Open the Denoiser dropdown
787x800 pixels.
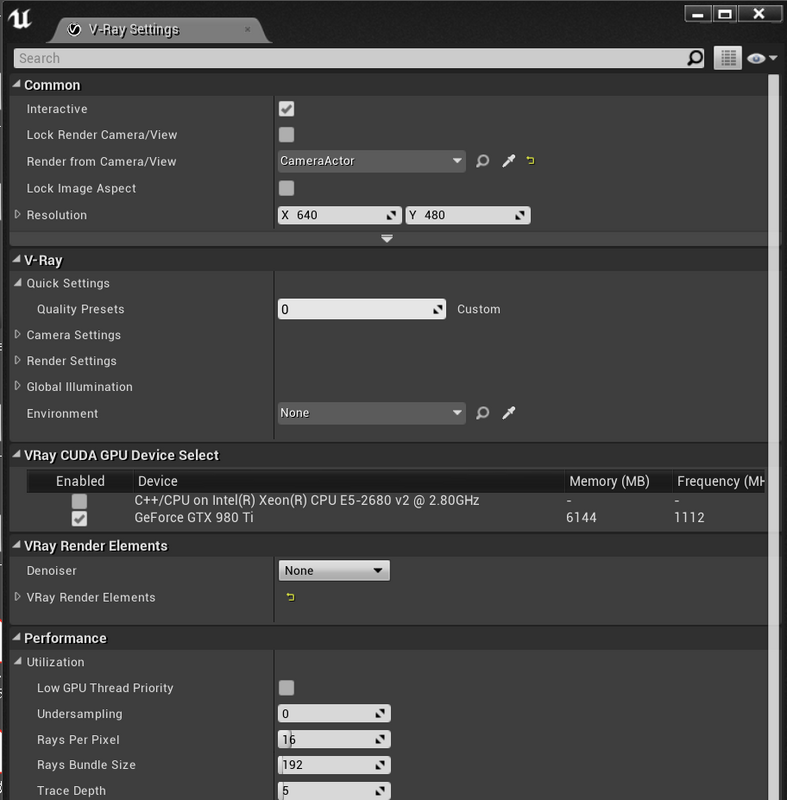(x=334, y=570)
